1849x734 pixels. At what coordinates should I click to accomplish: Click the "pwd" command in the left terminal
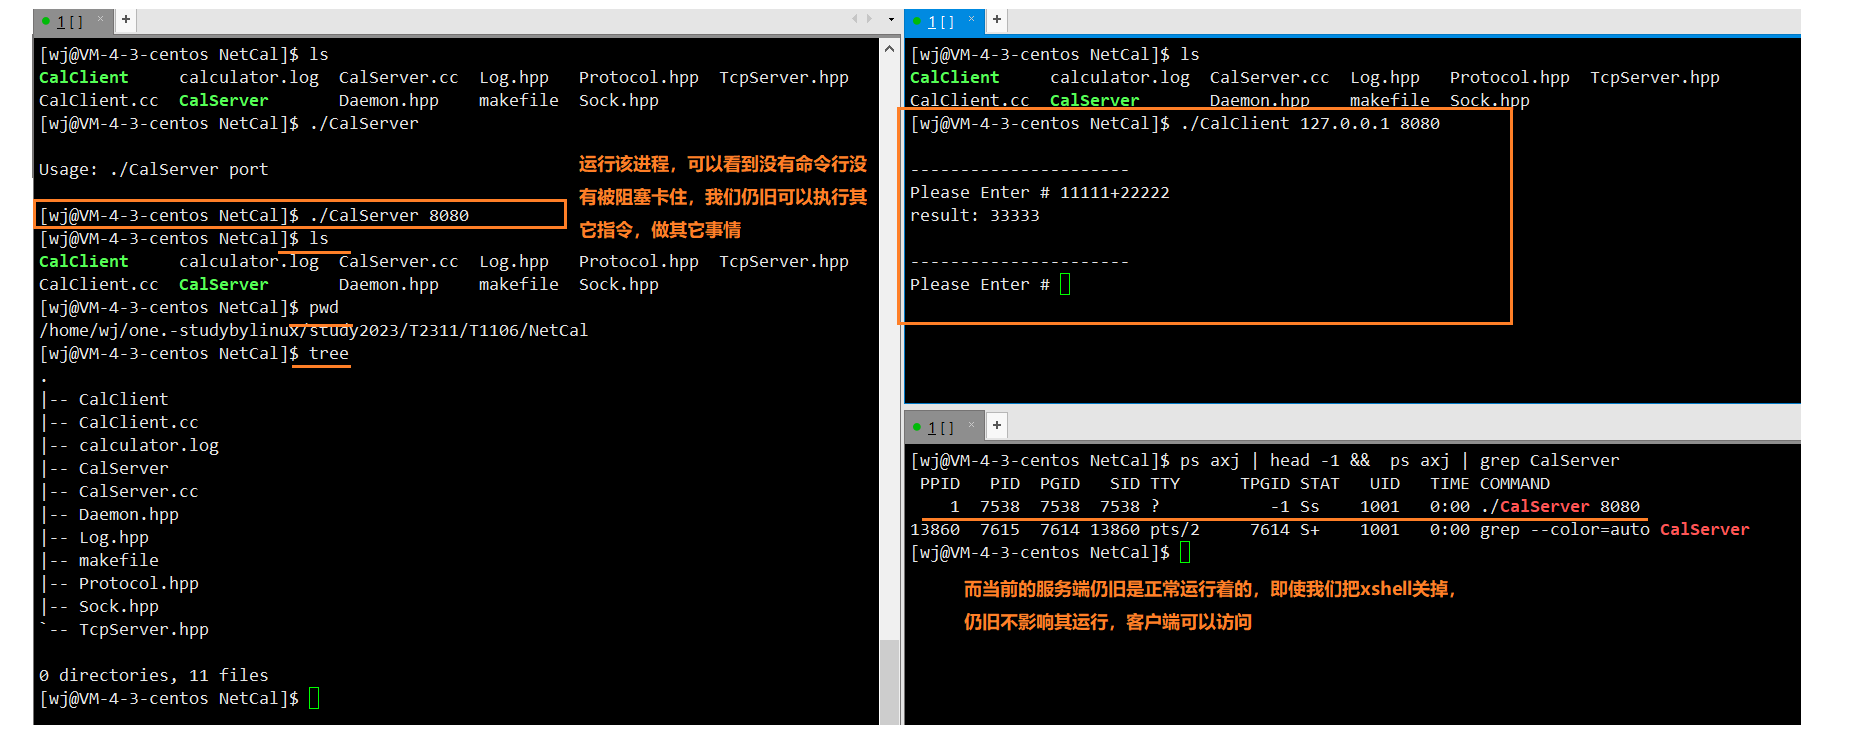click(x=324, y=307)
